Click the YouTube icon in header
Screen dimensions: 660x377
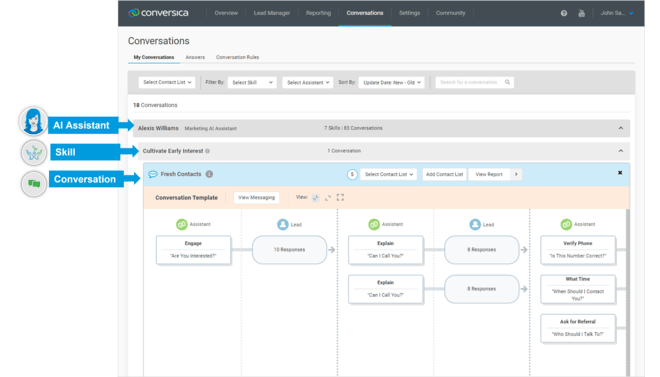pyautogui.click(x=581, y=13)
